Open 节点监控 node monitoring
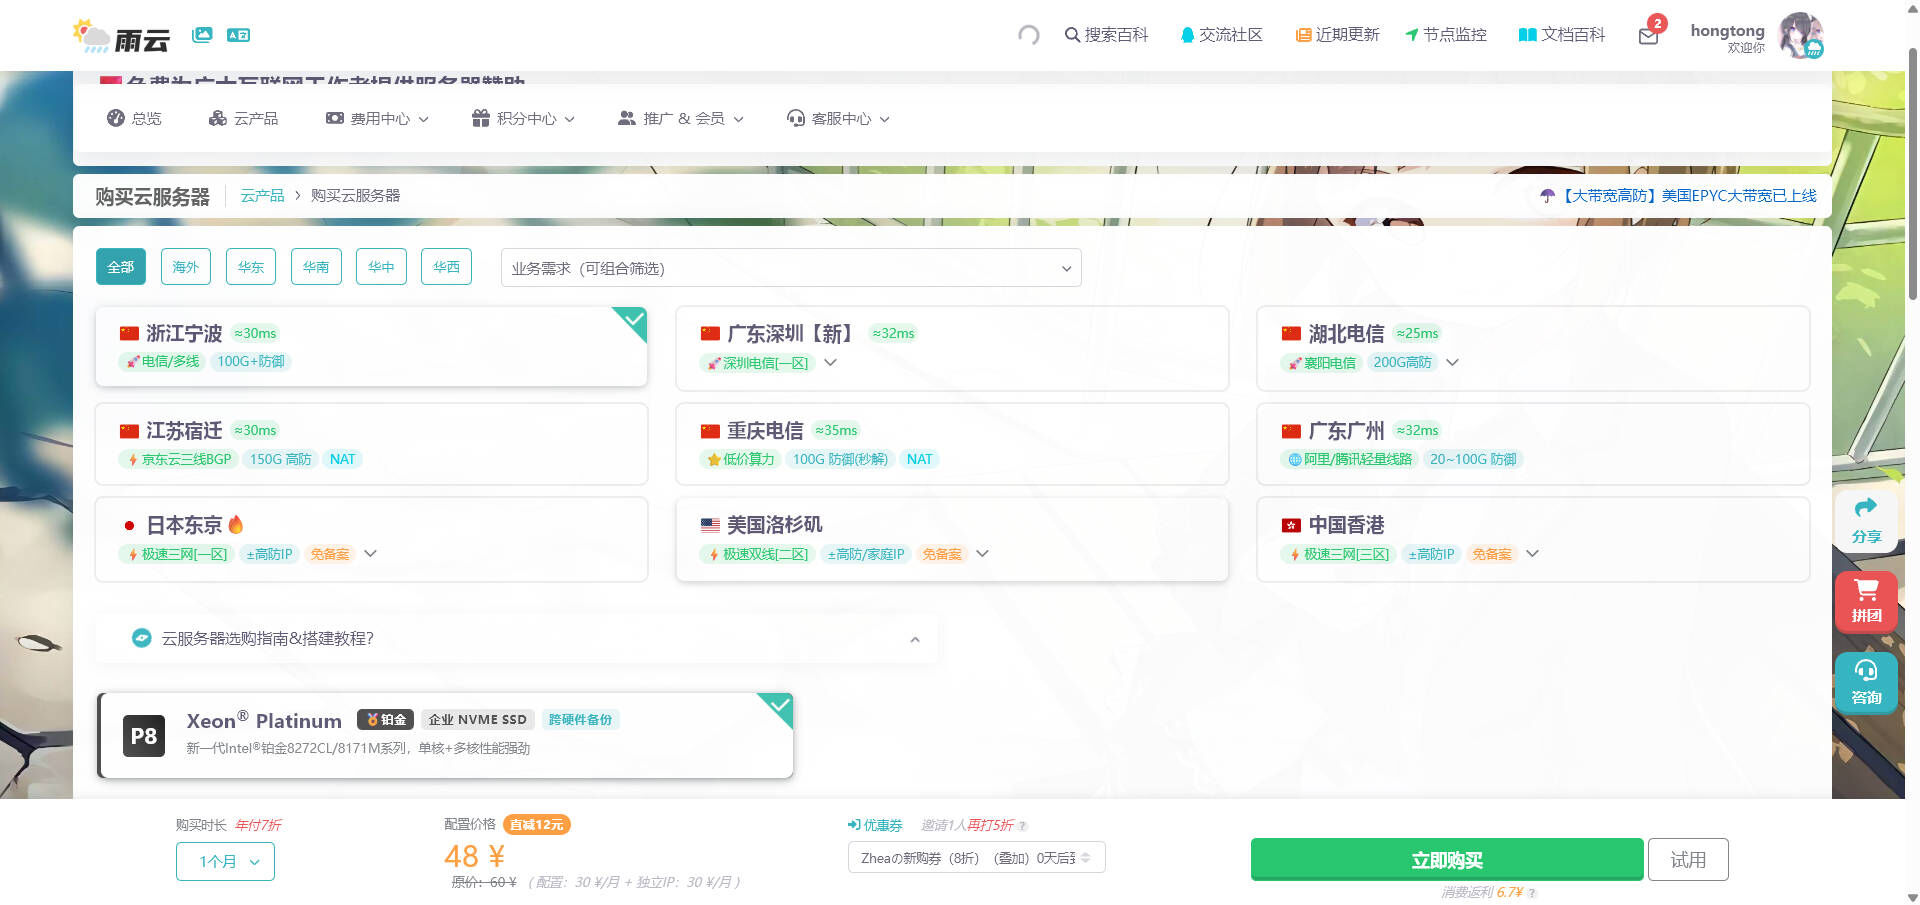 point(1445,34)
